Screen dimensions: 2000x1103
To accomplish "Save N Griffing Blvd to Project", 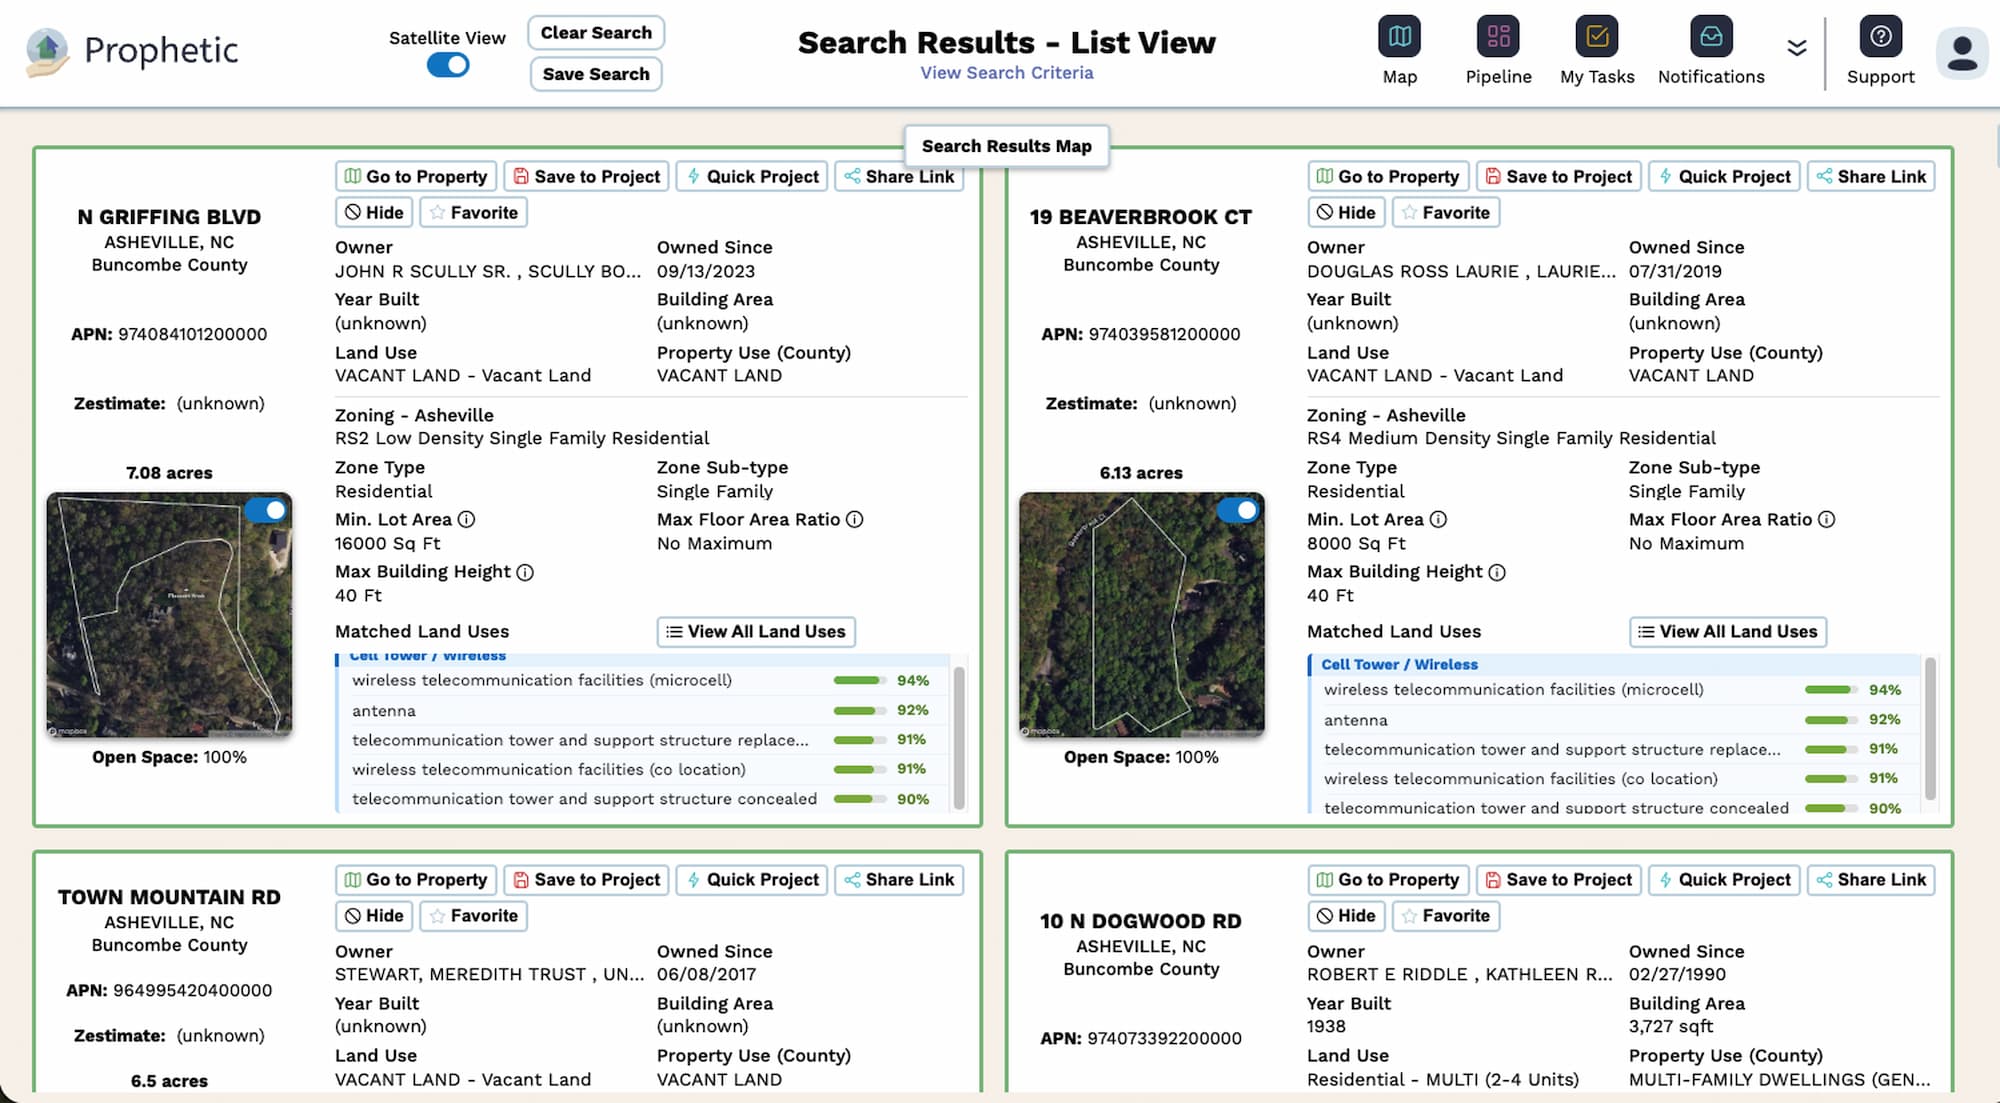I will coord(587,177).
